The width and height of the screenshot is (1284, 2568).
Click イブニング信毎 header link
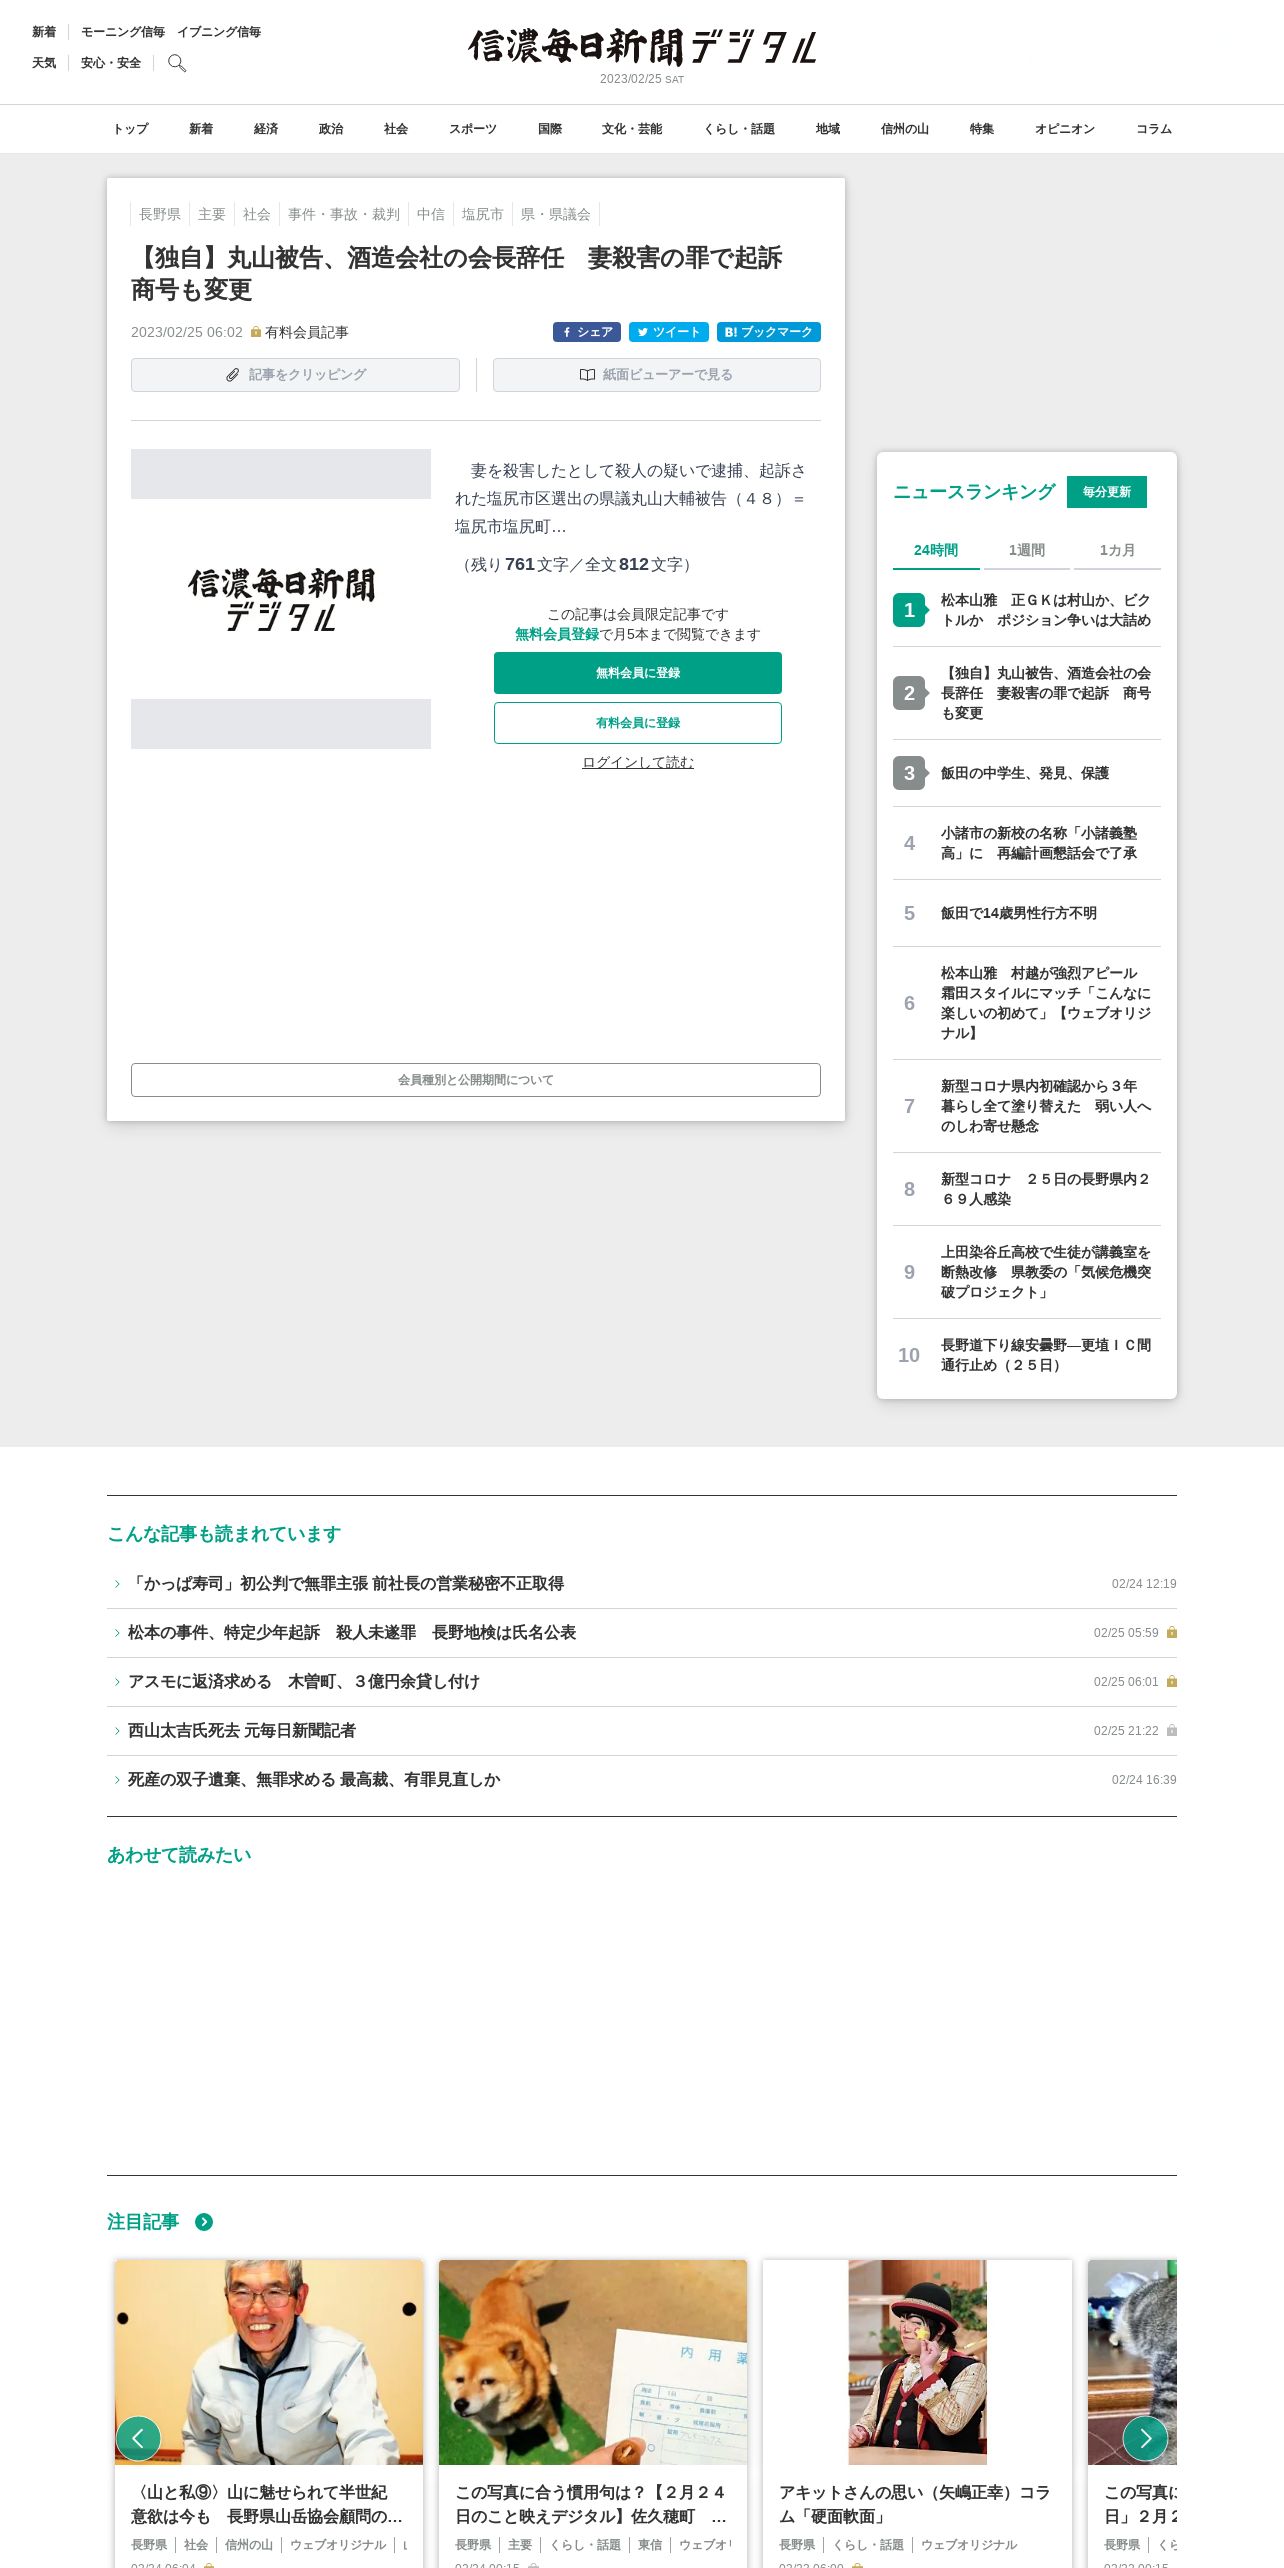point(219,32)
